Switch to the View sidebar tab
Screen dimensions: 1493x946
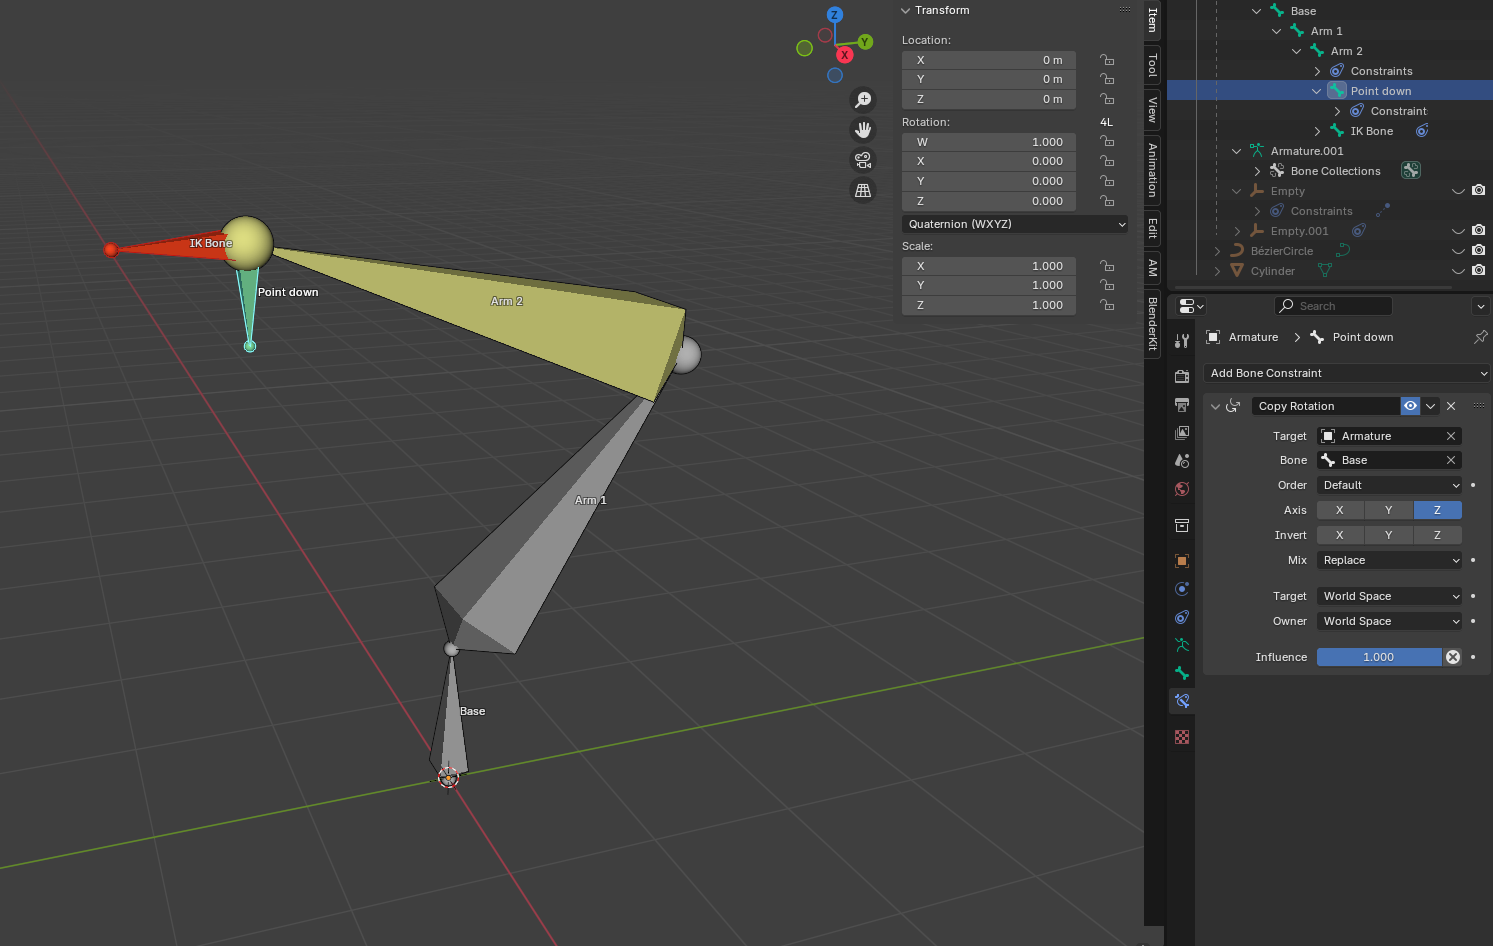click(x=1152, y=110)
